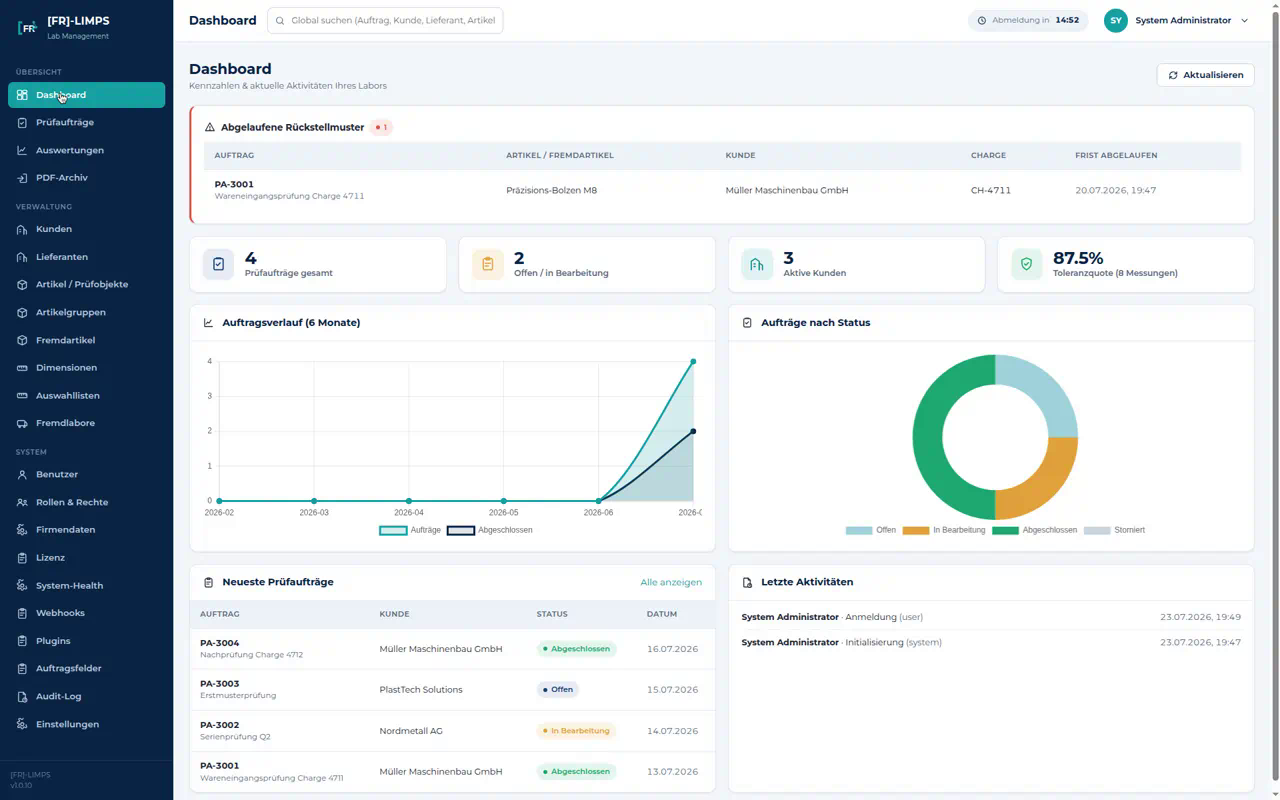
Task: Click the Dimensionen sidebar icon
Action: click(22, 368)
